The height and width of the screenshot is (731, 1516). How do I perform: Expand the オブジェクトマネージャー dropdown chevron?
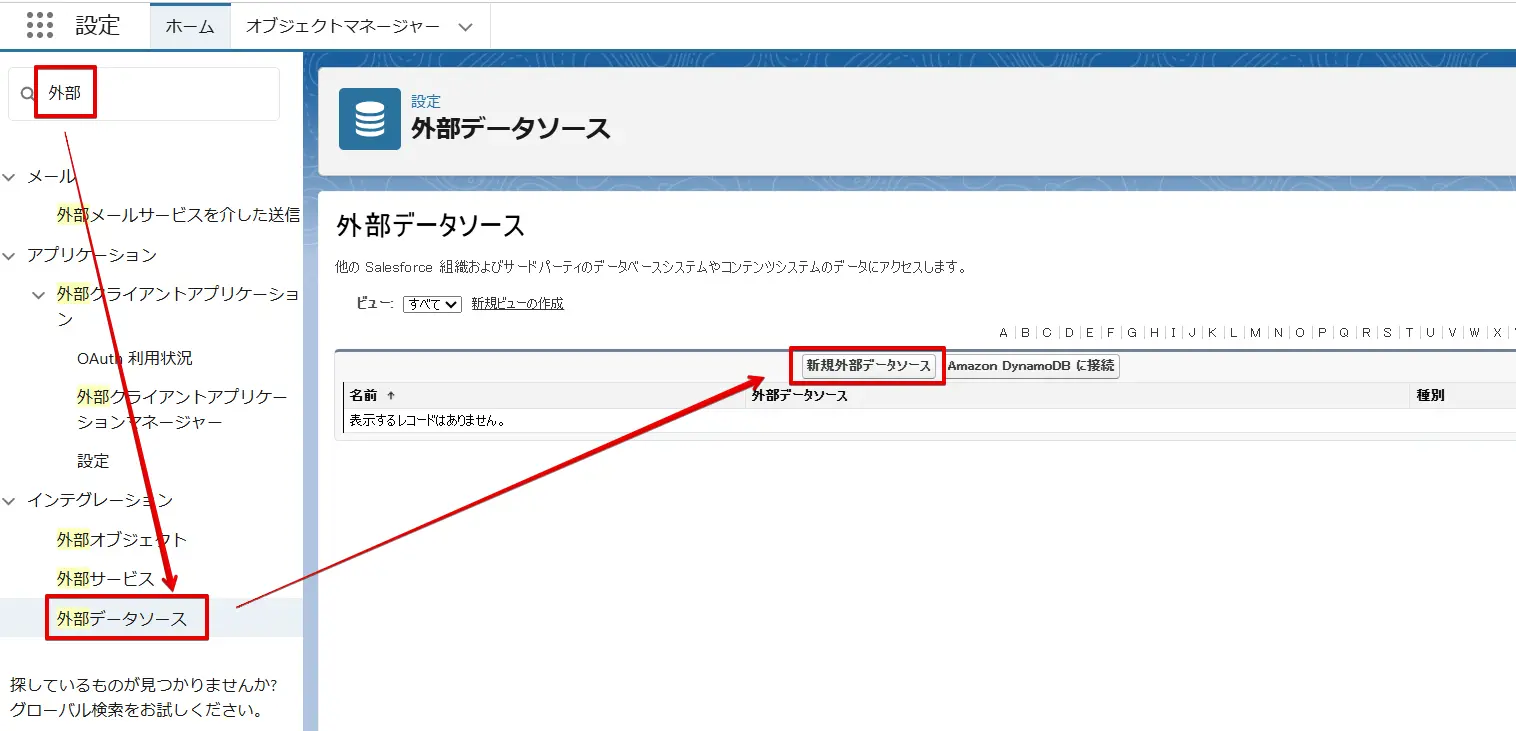[x=464, y=25]
